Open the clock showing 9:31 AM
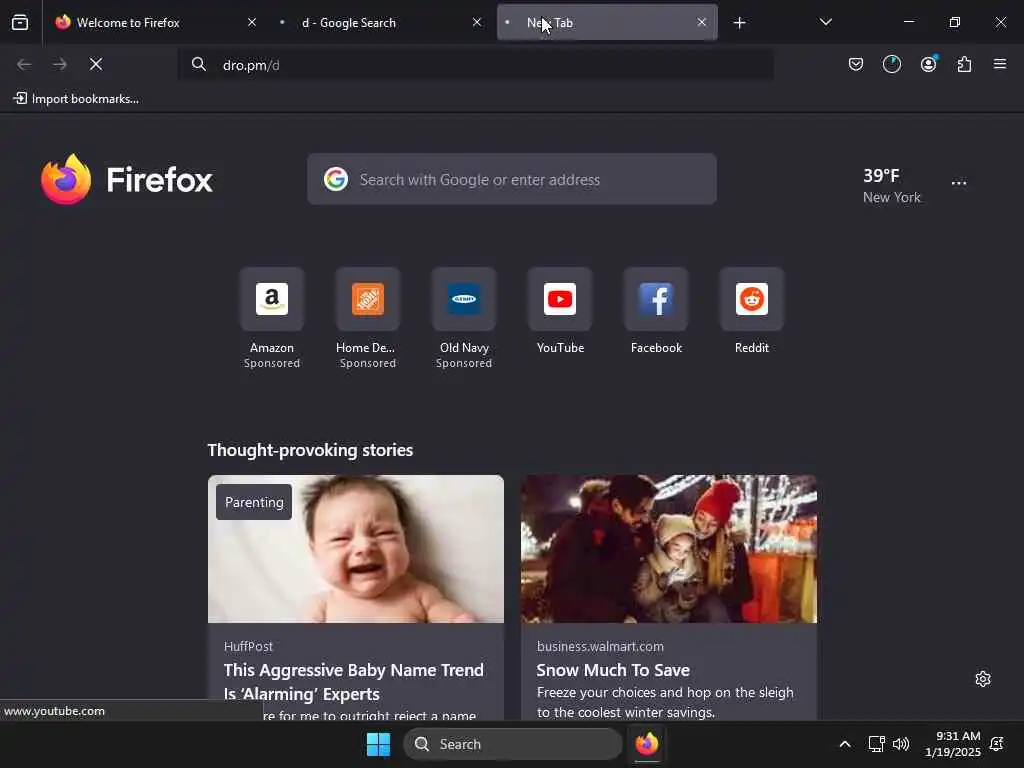The width and height of the screenshot is (1024, 768). pyautogui.click(x=953, y=744)
